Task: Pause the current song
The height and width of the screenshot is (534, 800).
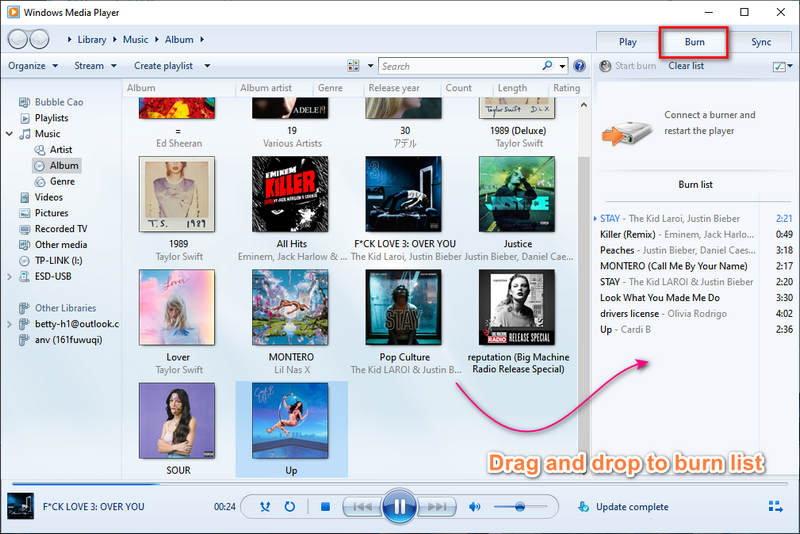Action: pyautogui.click(x=399, y=506)
